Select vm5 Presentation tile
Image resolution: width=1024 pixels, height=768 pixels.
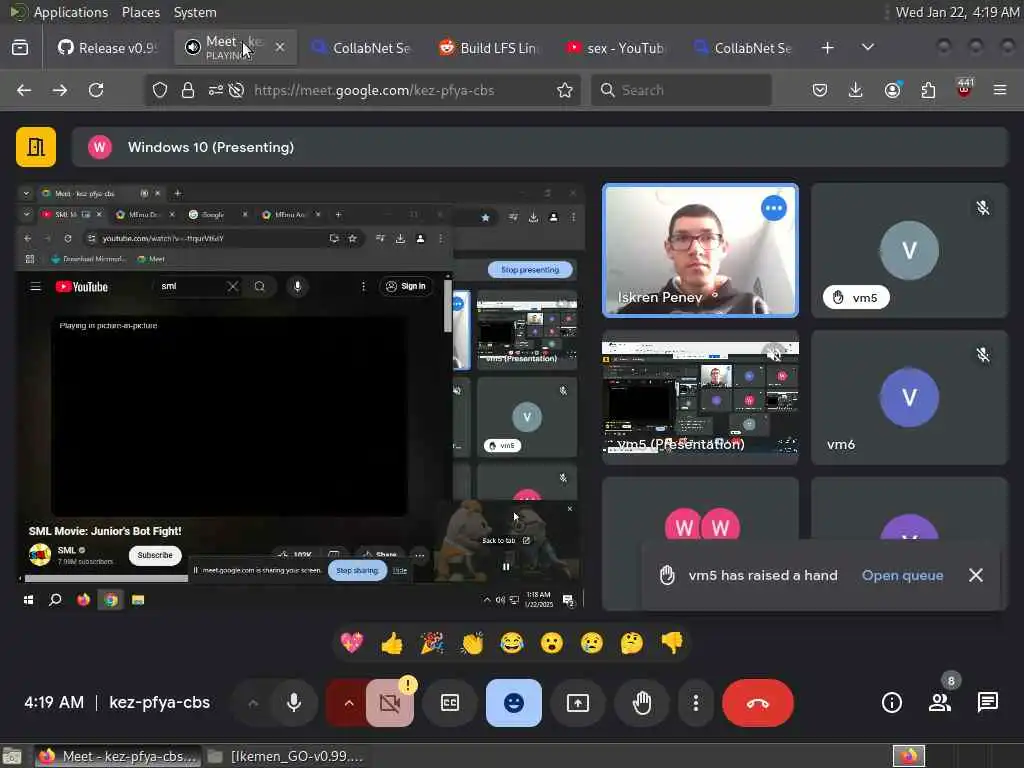click(700, 397)
